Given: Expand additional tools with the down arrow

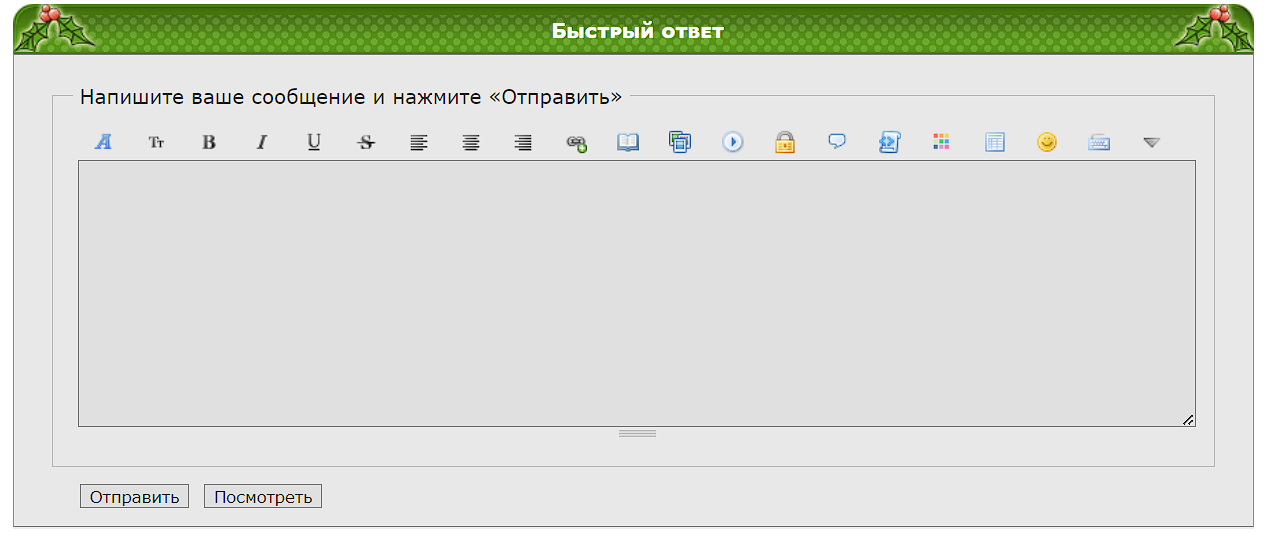Looking at the screenshot, I should pyautogui.click(x=1151, y=142).
